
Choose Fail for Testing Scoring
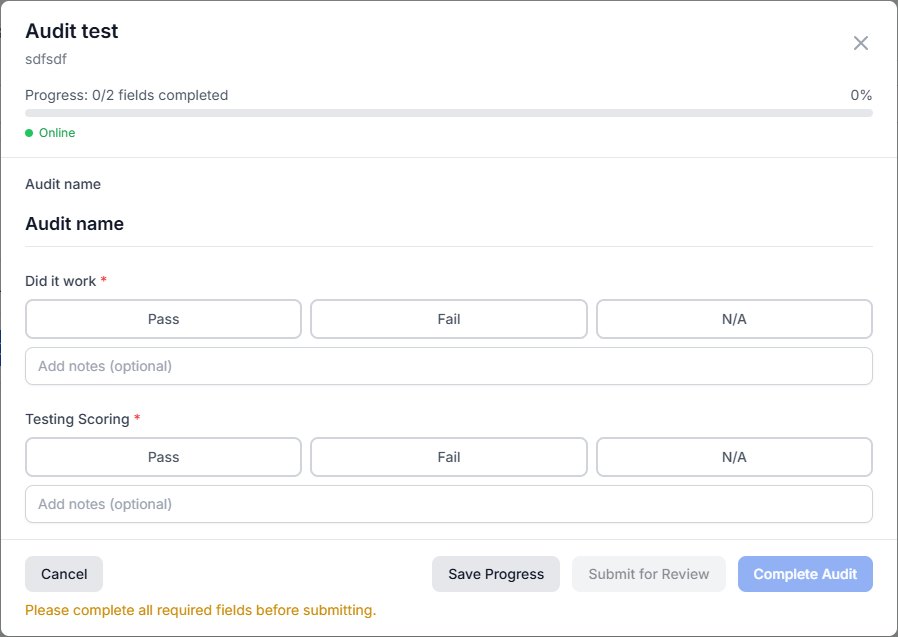point(448,457)
